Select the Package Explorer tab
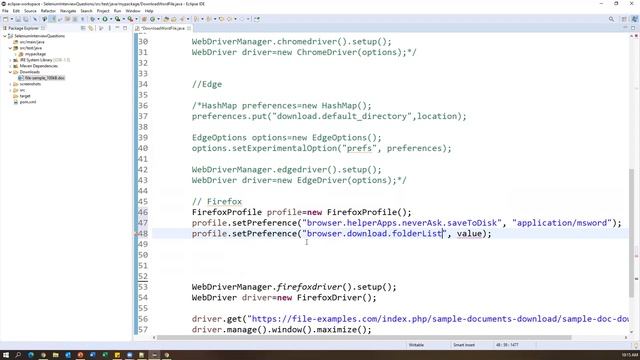640x360 pixels. tap(23, 28)
